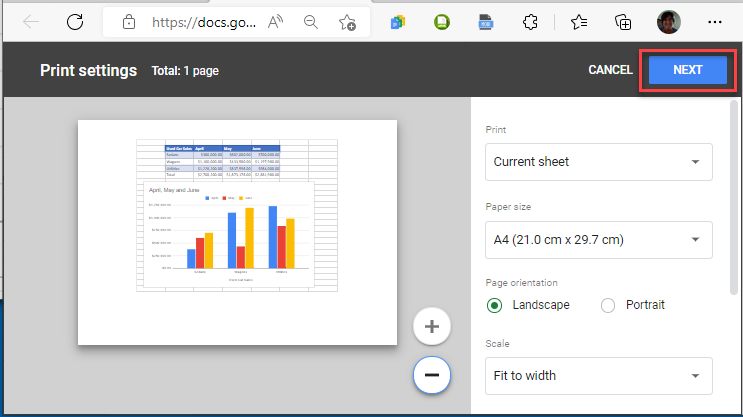
Task: Expand the A4 paper size dropdown
Action: click(598, 239)
